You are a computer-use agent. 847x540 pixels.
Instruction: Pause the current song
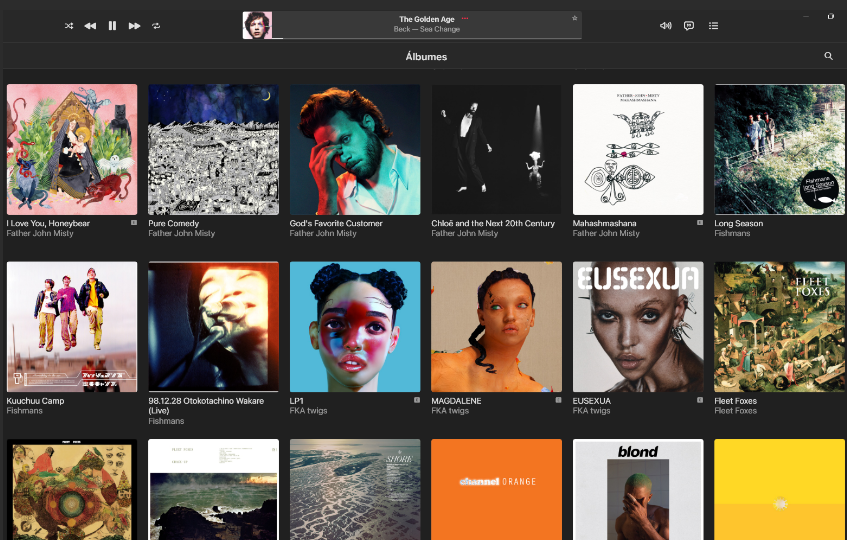112,25
